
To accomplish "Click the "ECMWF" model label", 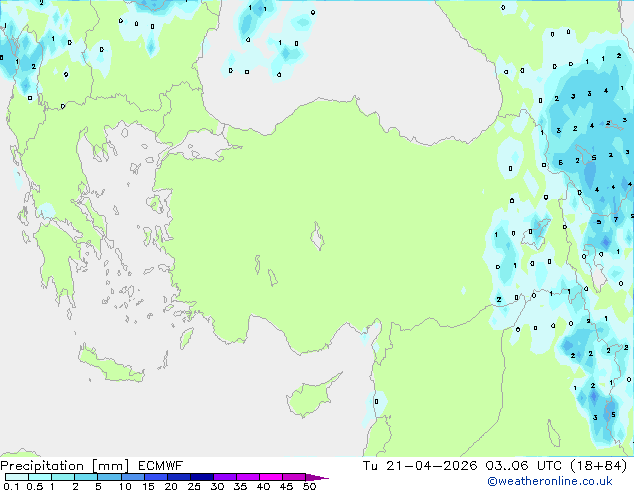I will [161, 466].
